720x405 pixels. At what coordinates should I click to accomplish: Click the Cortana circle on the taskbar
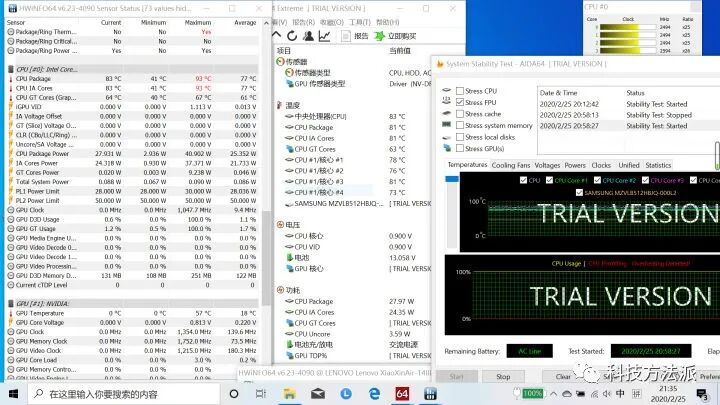coord(234,394)
